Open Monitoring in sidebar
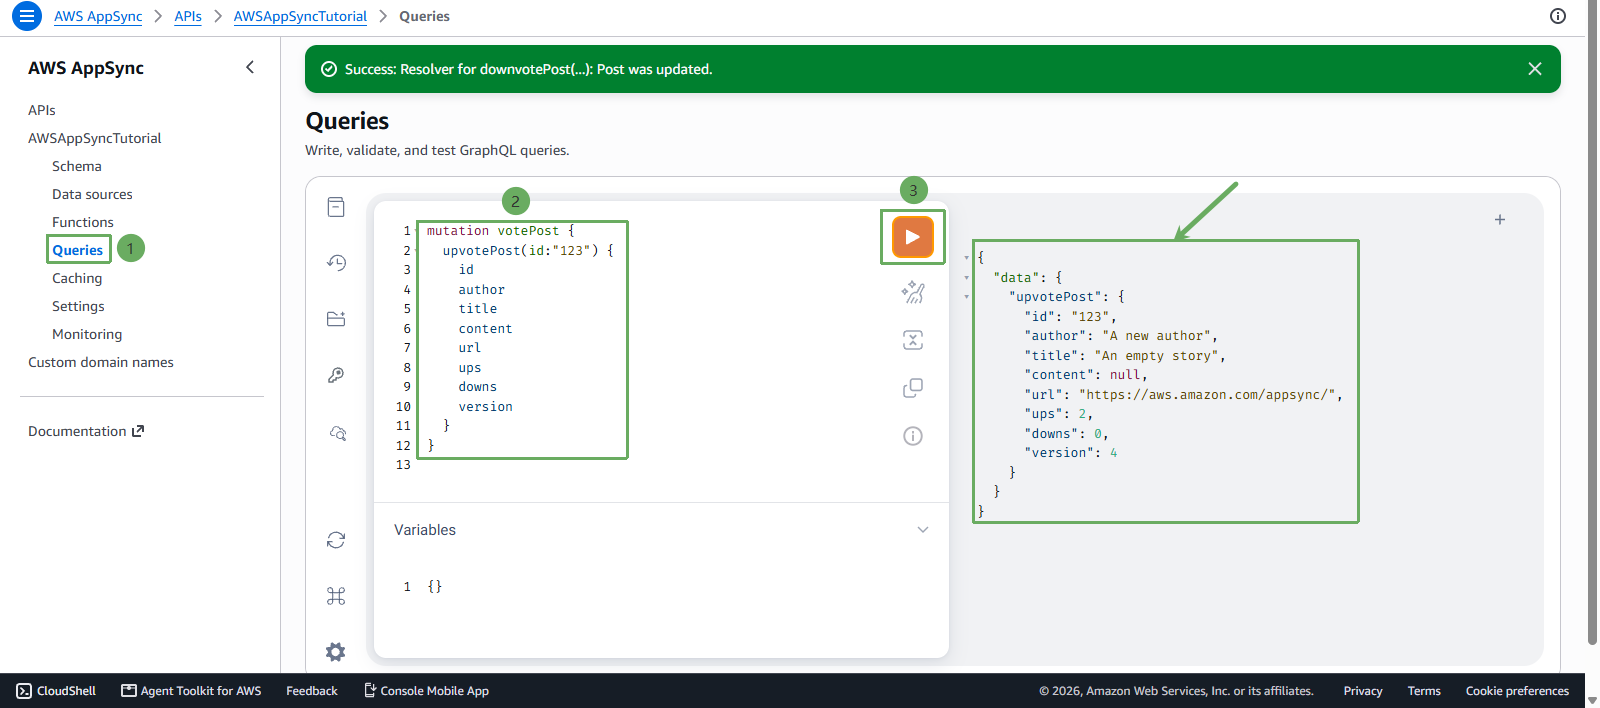The image size is (1600, 708). point(87,334)
